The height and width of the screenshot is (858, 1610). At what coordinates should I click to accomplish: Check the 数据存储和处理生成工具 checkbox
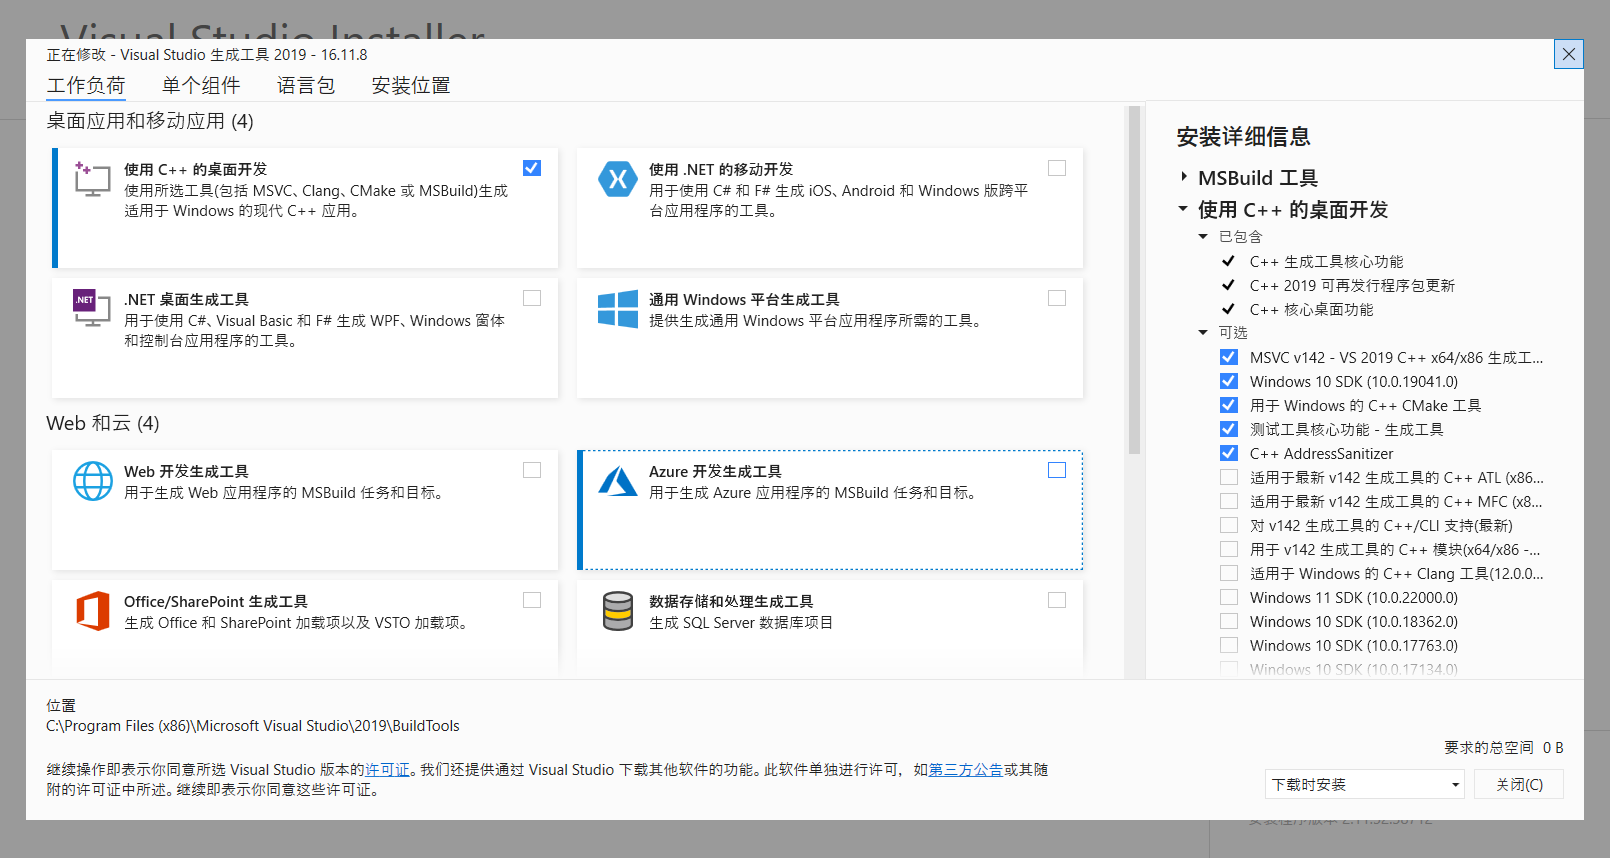[x=1057, y=600]
